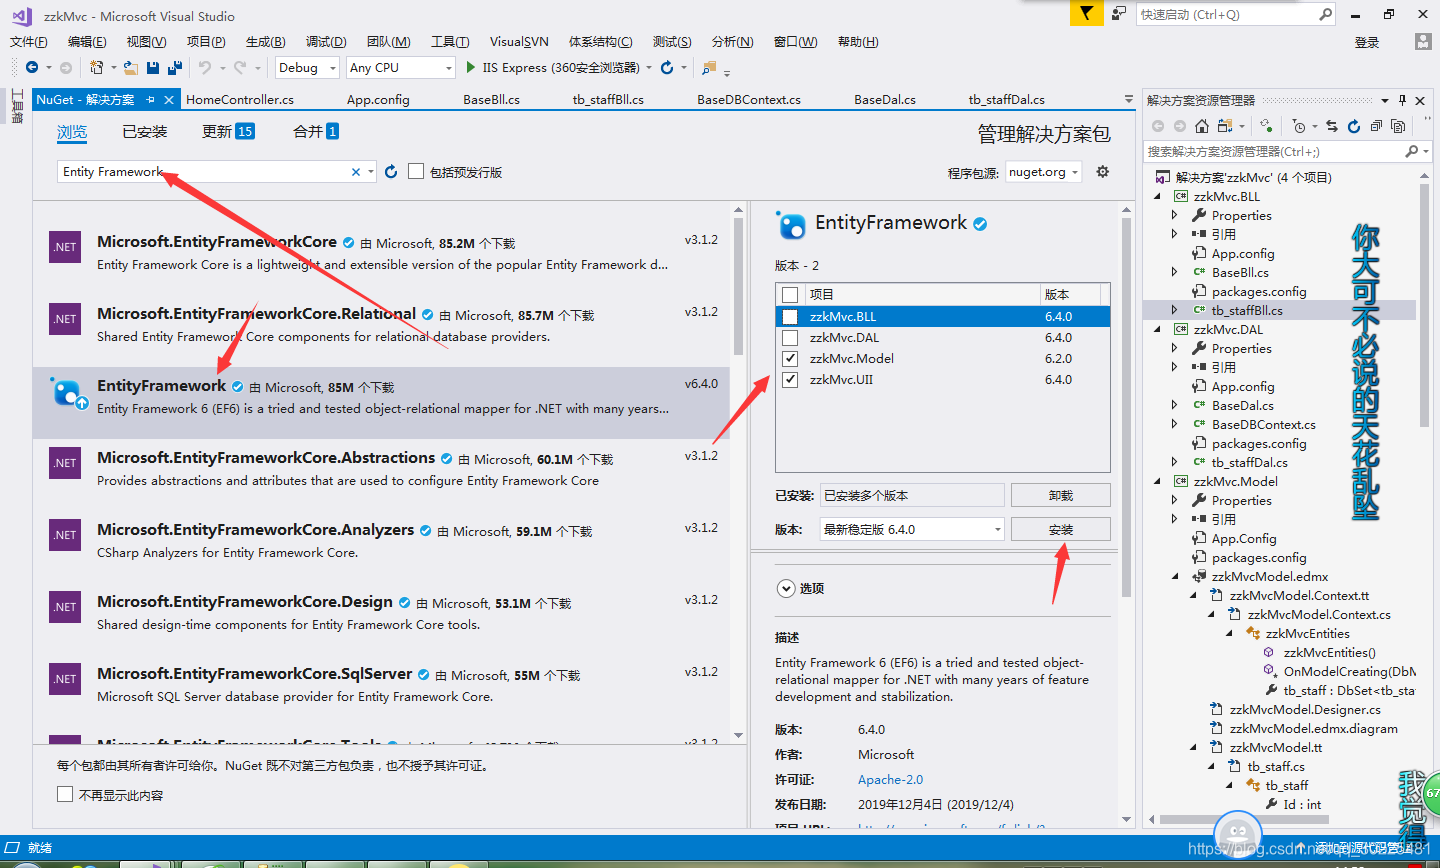
Task: Open the Apache-2.0 license link
Action: tap(890, 779)
